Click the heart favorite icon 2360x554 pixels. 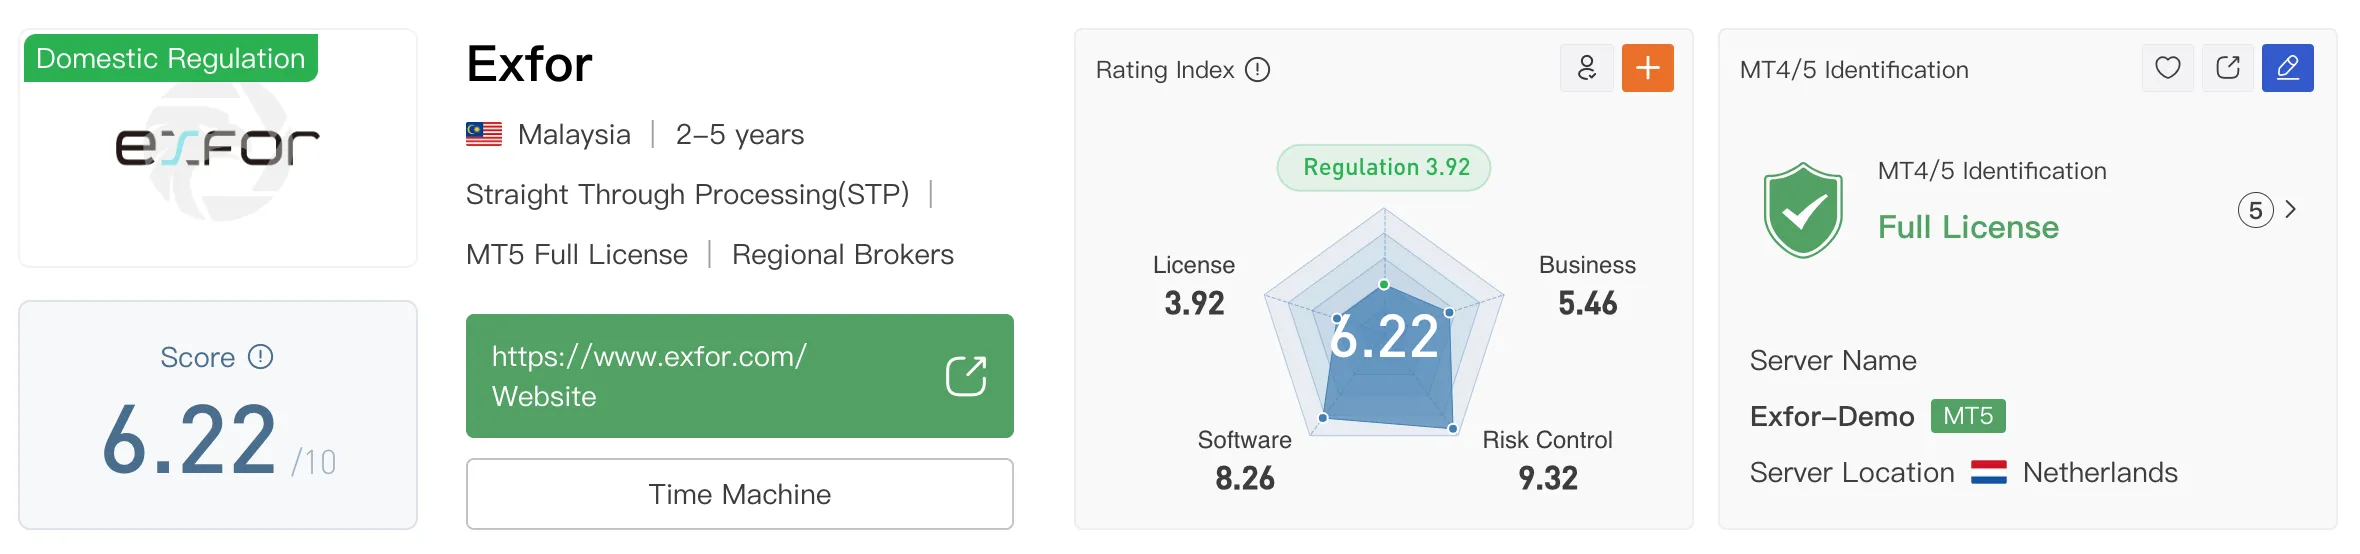coord(2167,68)
